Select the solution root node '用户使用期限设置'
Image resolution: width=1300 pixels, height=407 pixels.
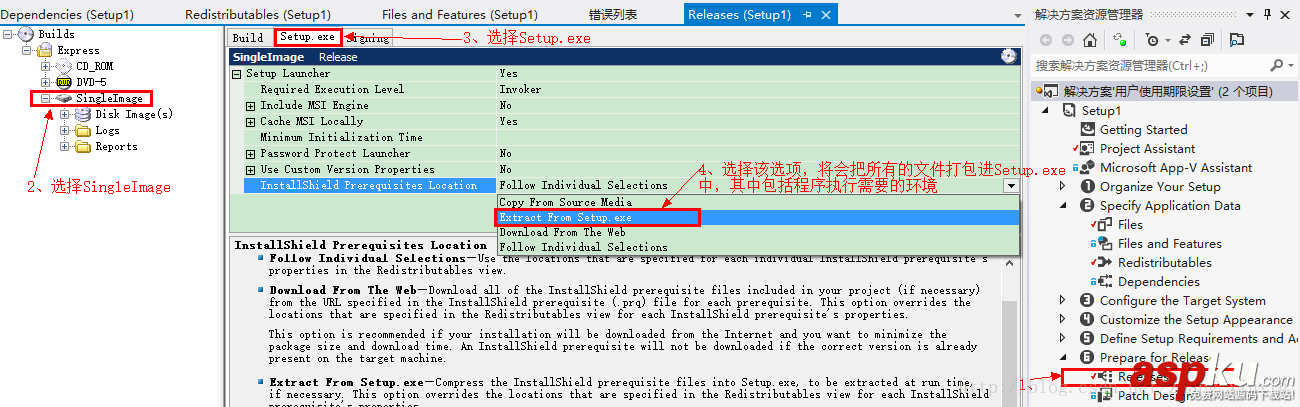1168,91
